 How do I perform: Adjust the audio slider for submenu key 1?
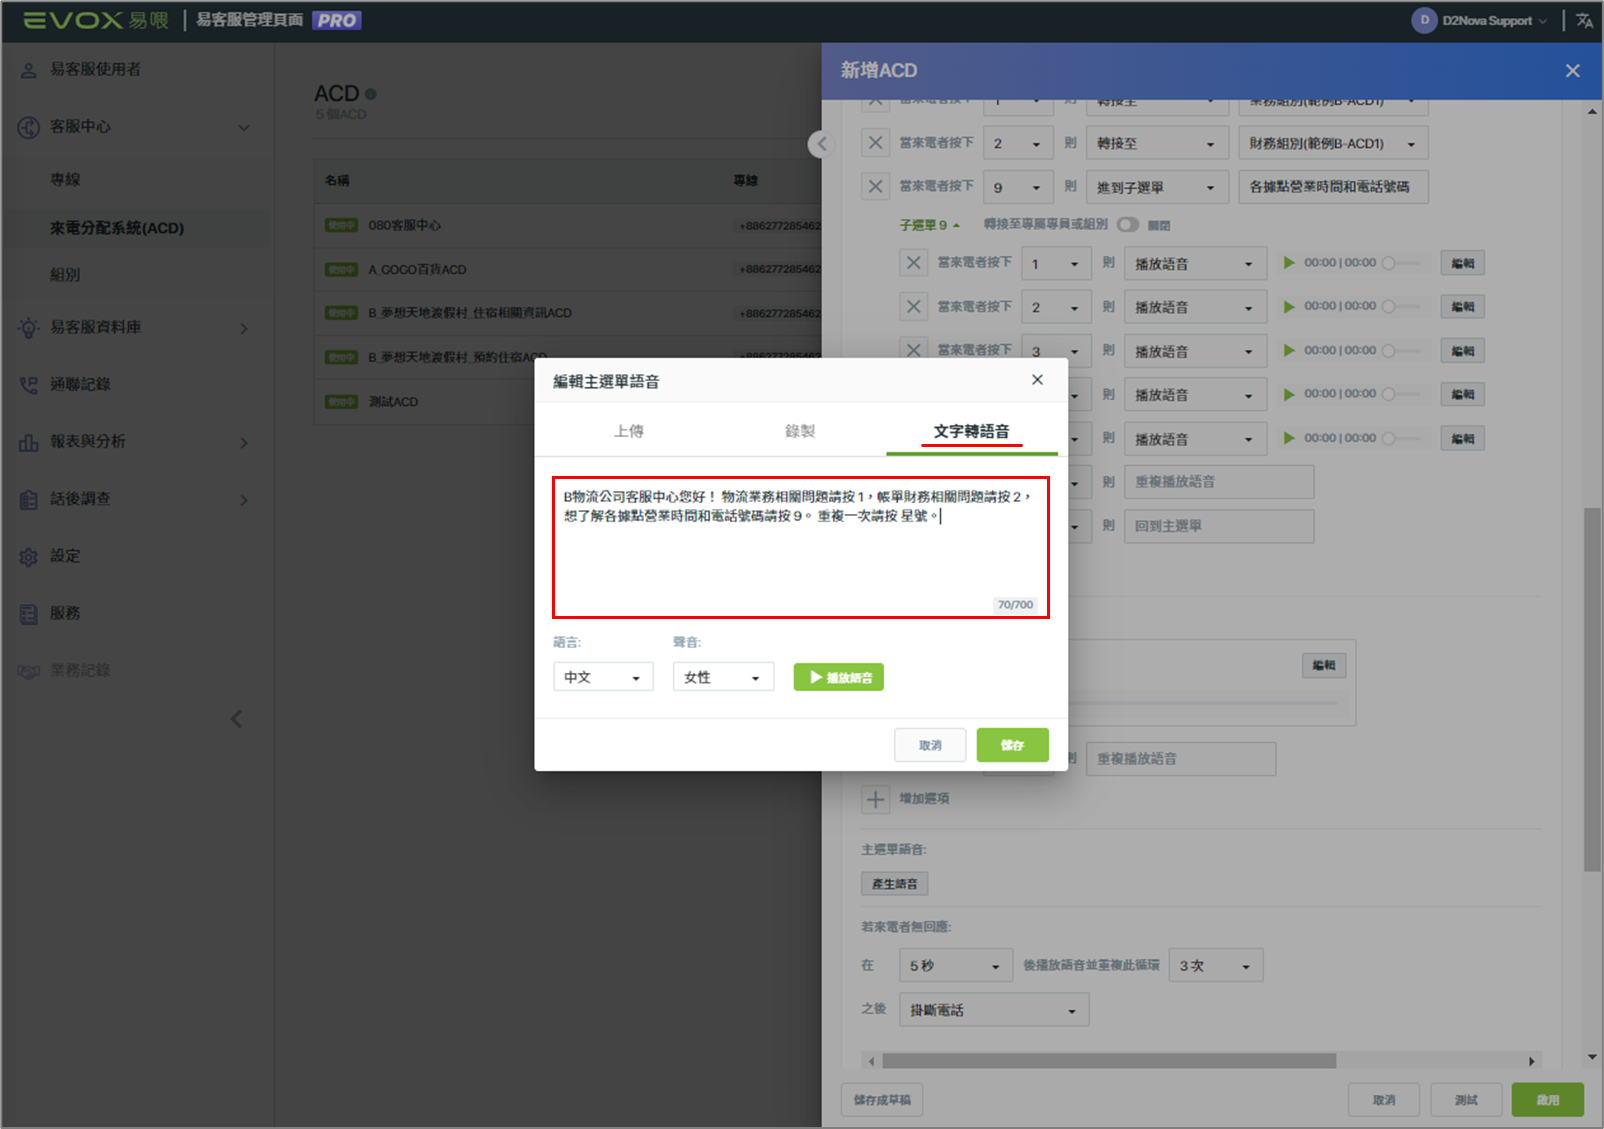tap(1402, 263)
